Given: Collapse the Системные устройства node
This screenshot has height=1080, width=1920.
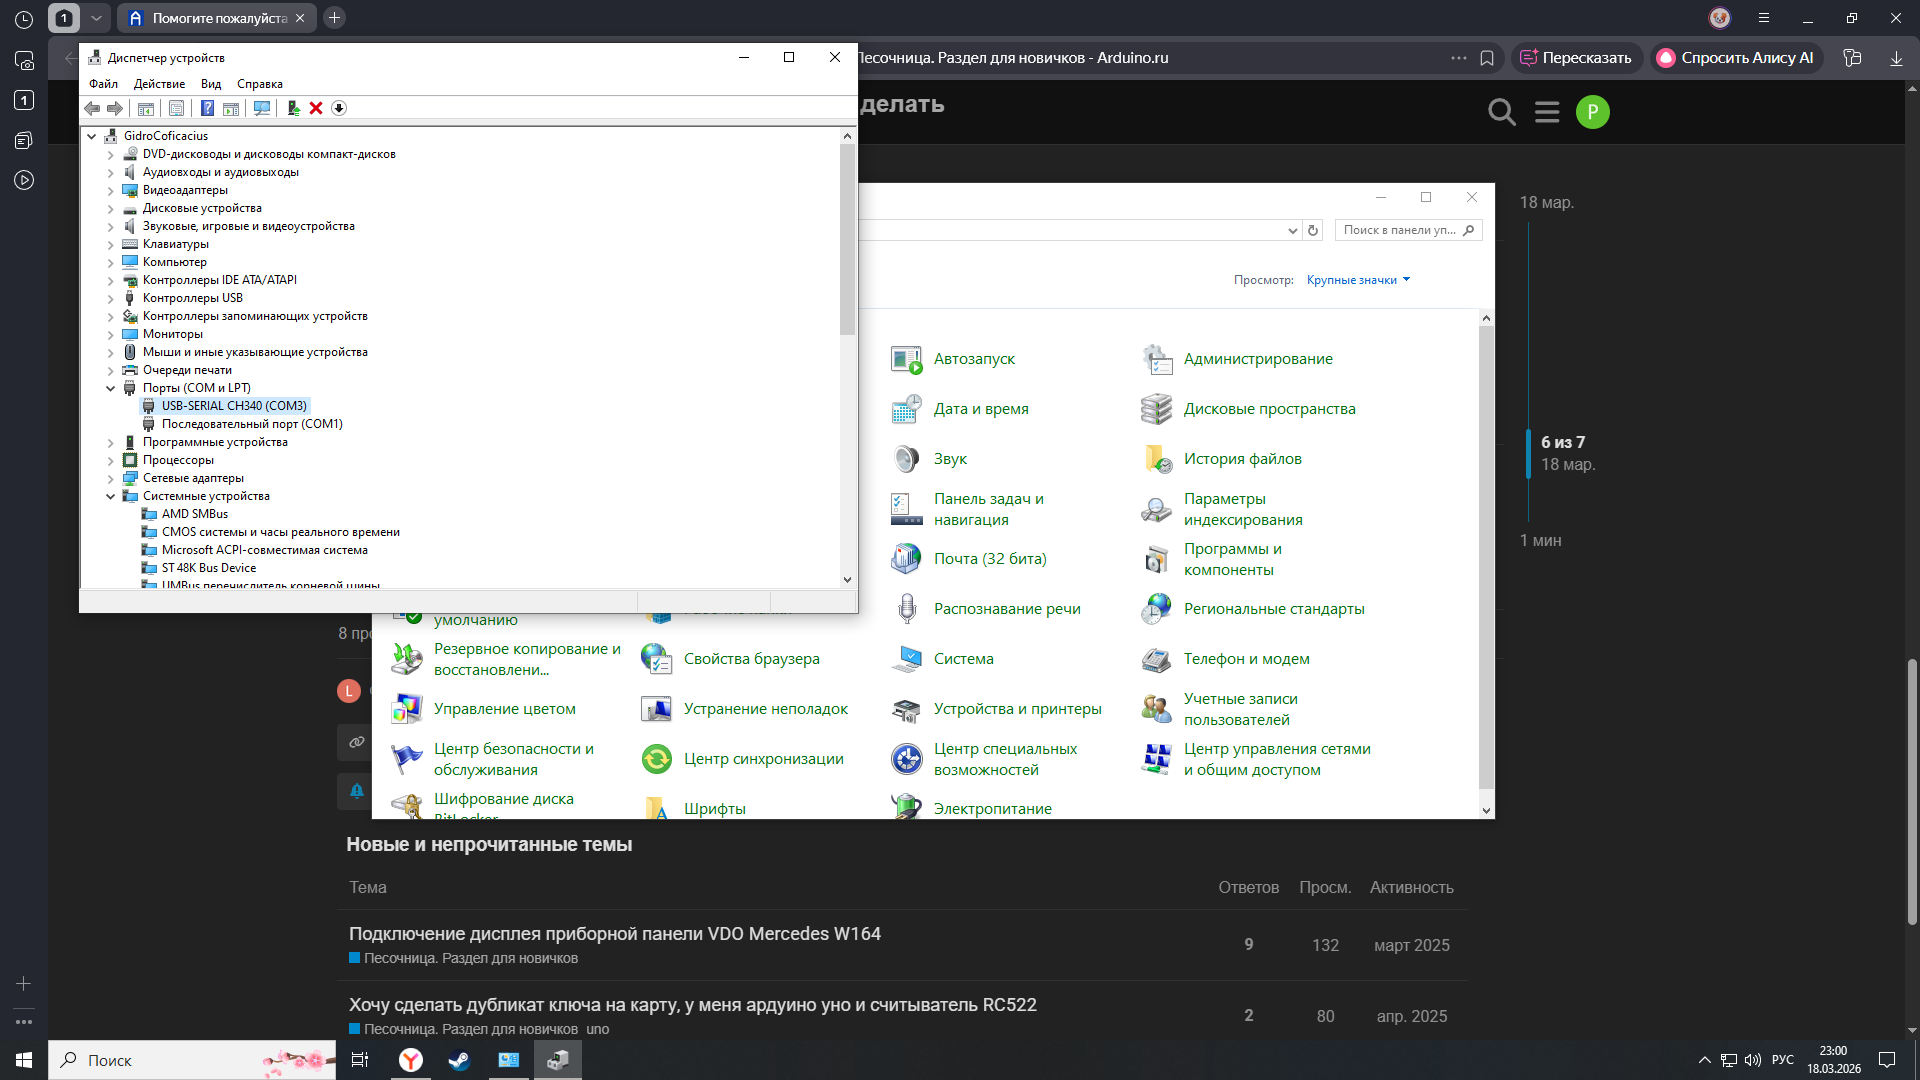Looking at the screenshot, I should pos(111,496).
